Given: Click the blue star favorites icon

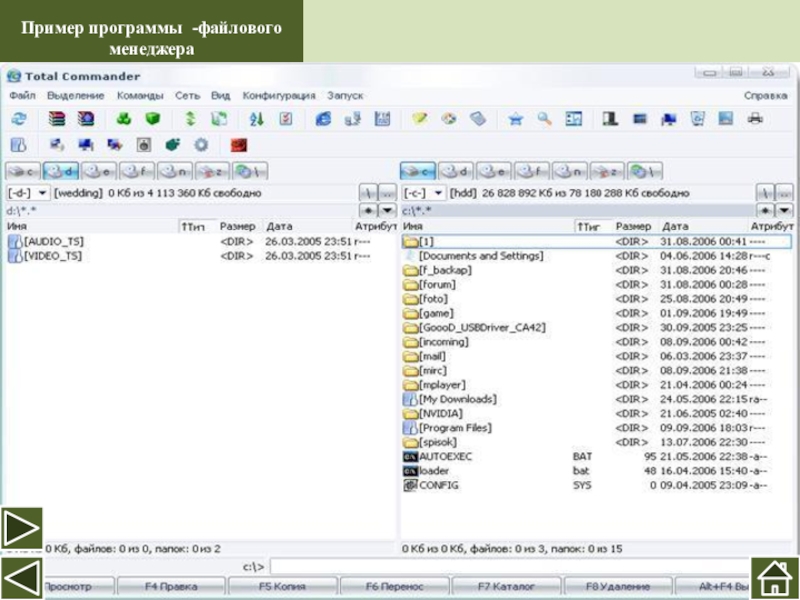Looking at the screenshot, I should (x=516, y=119).
